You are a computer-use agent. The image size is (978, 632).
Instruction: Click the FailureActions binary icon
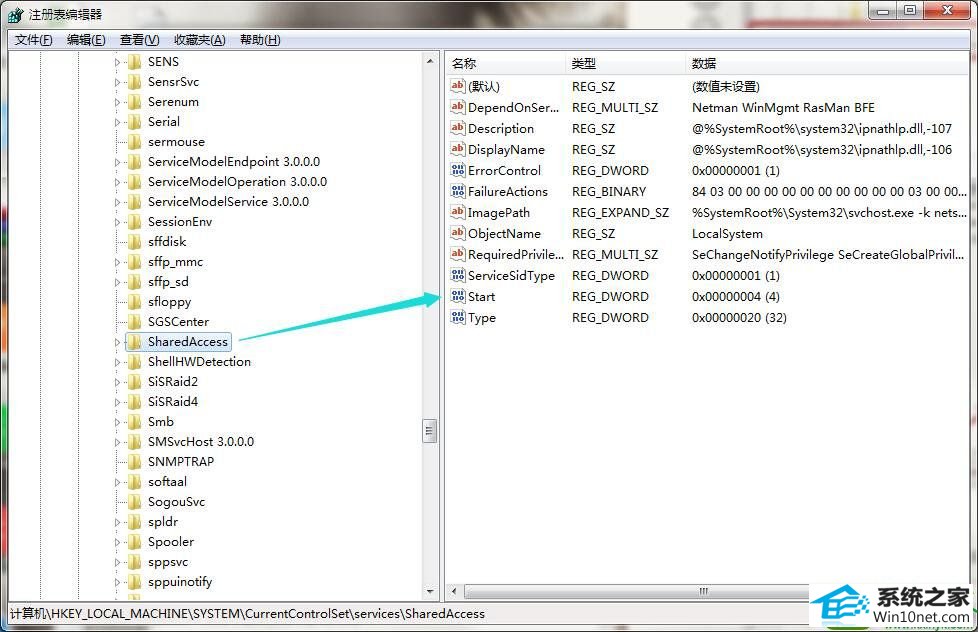[458, 191]
